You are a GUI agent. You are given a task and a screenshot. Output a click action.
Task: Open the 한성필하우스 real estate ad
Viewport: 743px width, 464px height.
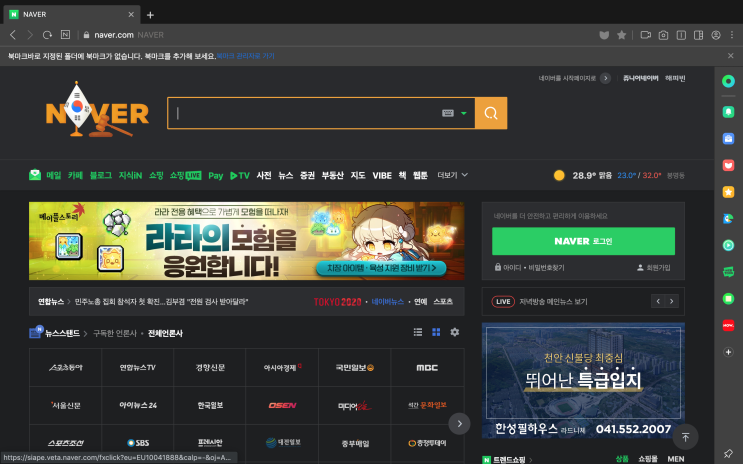[583, 381]
